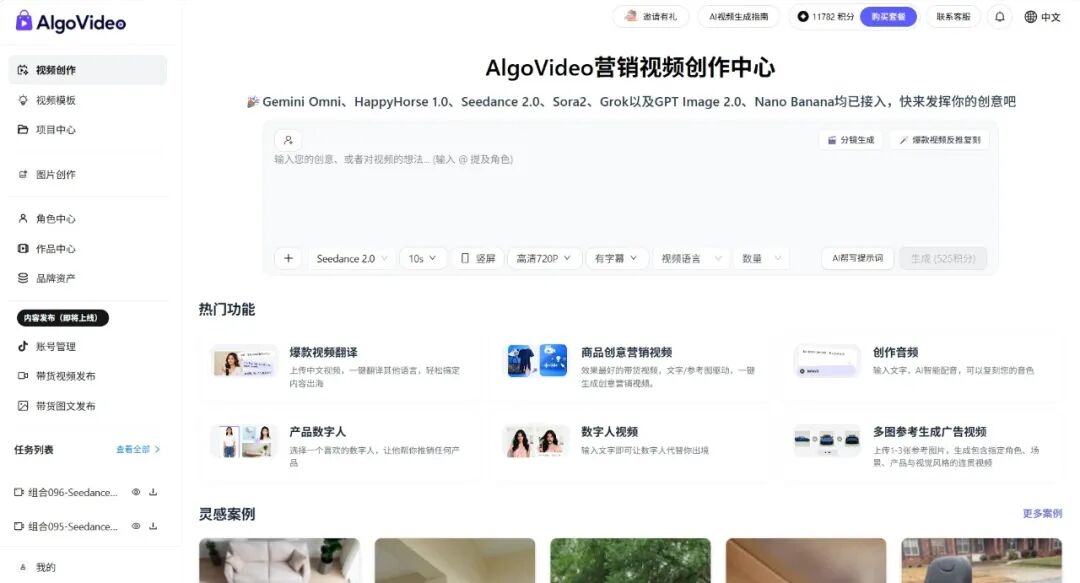Click the character avatar icon in prompt box
1080x583 pixels.
coord(288,140)
